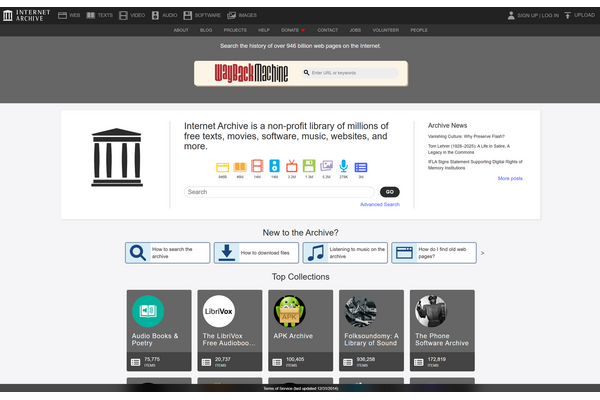
Task: Open the Projects link
Action: [x=235, y=30]
